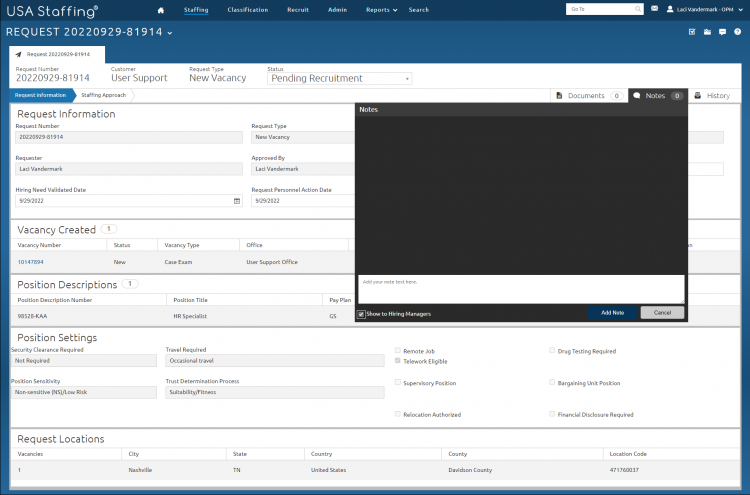The image size is (750, 495).
Task: Click the briefcase icon in header
Action: click(x=707, y=32)
